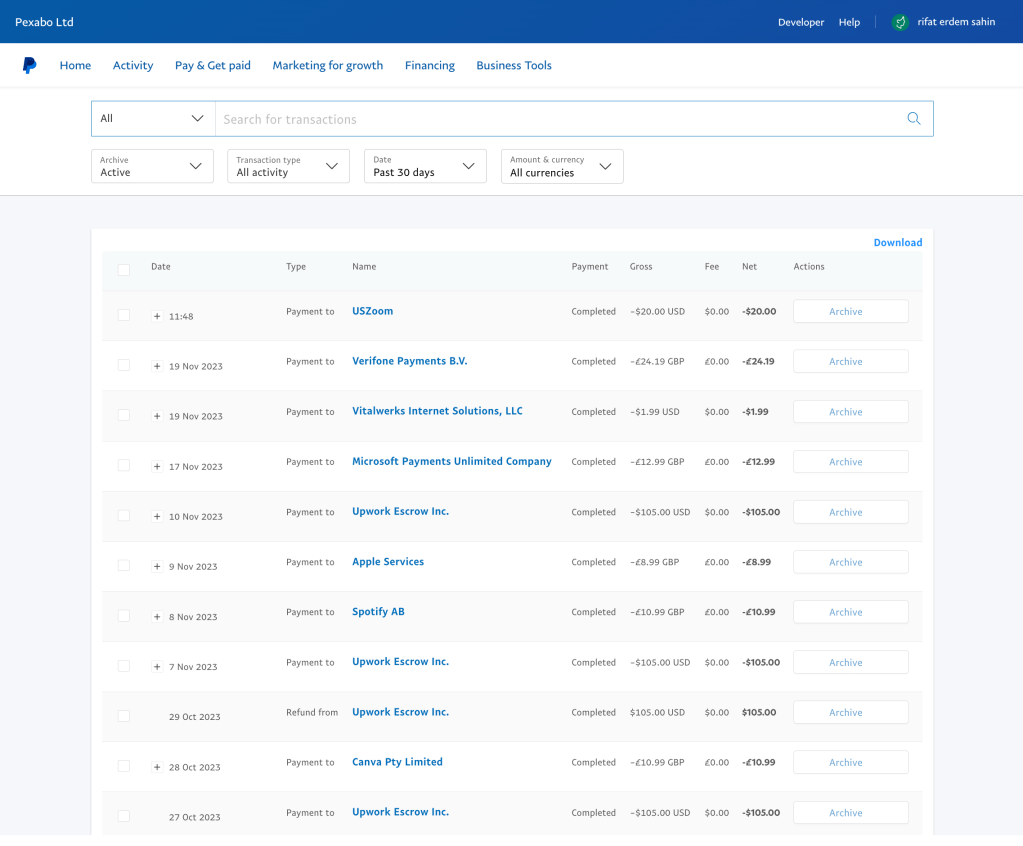The image size is (1023, 846).
Task: Open the Transaction type dropdown
Action: (288, 166)
